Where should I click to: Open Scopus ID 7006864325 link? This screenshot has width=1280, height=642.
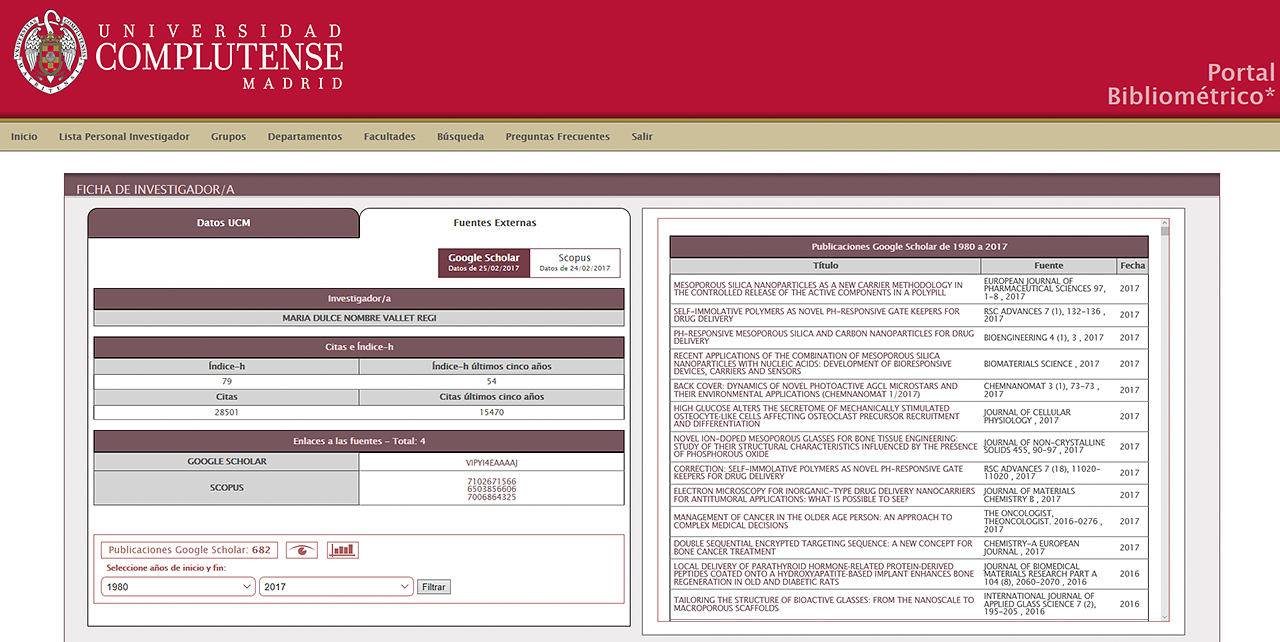pos(492,497)
